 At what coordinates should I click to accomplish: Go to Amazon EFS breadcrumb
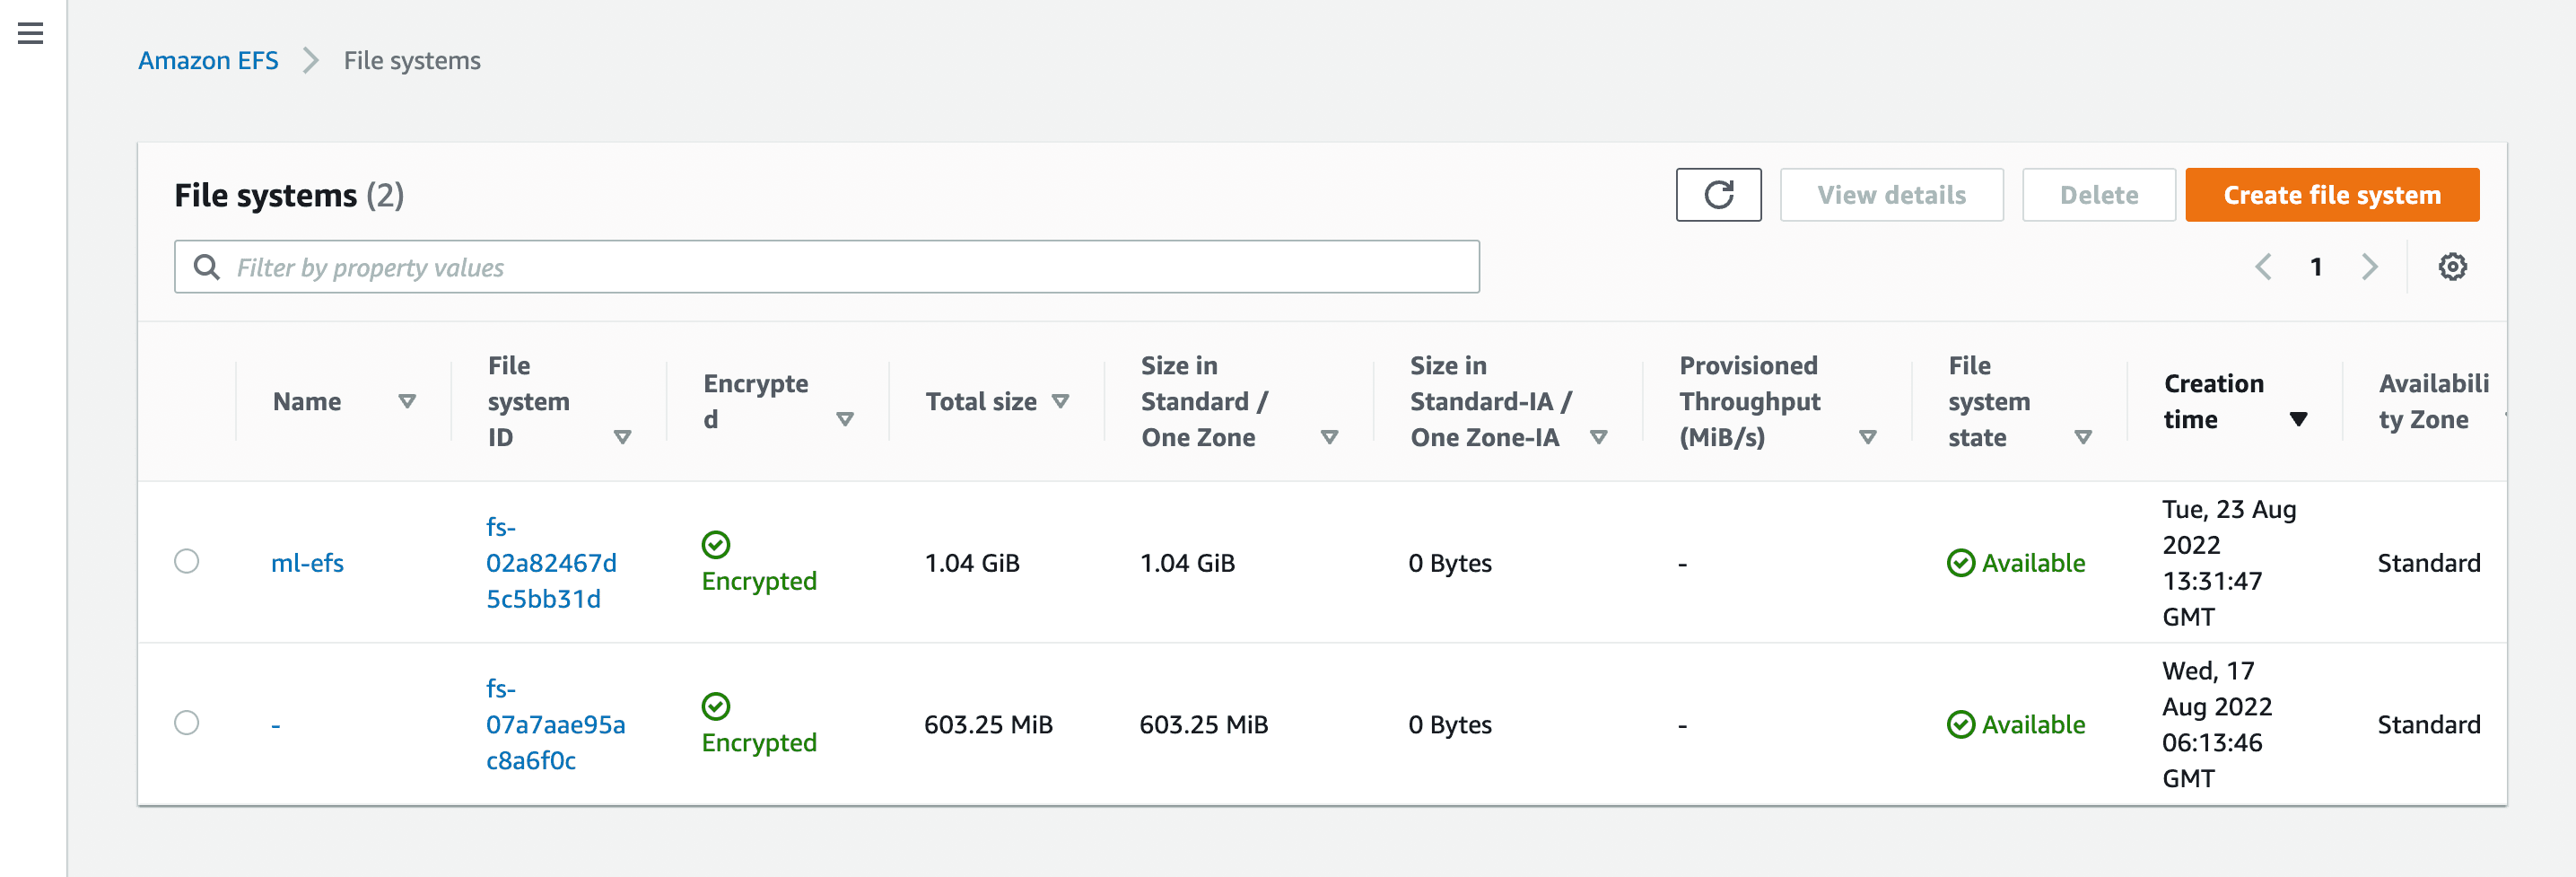[x=208, y=61]
